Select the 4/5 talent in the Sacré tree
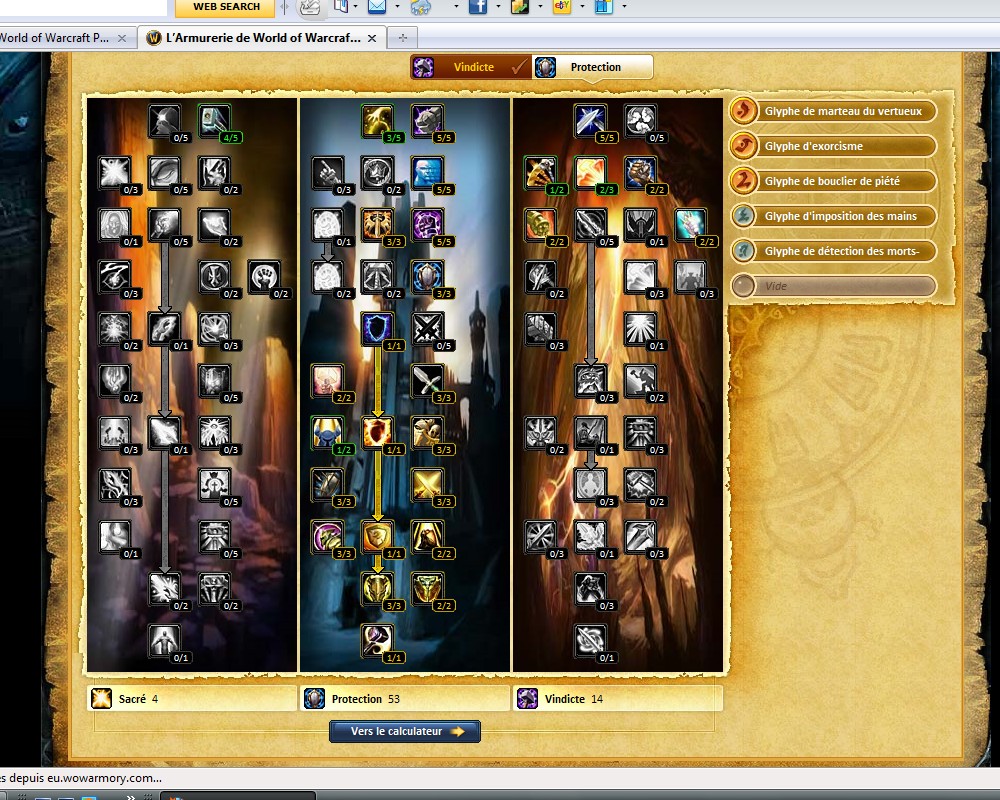1000x800 pixels. pyautogui.click(x=214, y=121)
